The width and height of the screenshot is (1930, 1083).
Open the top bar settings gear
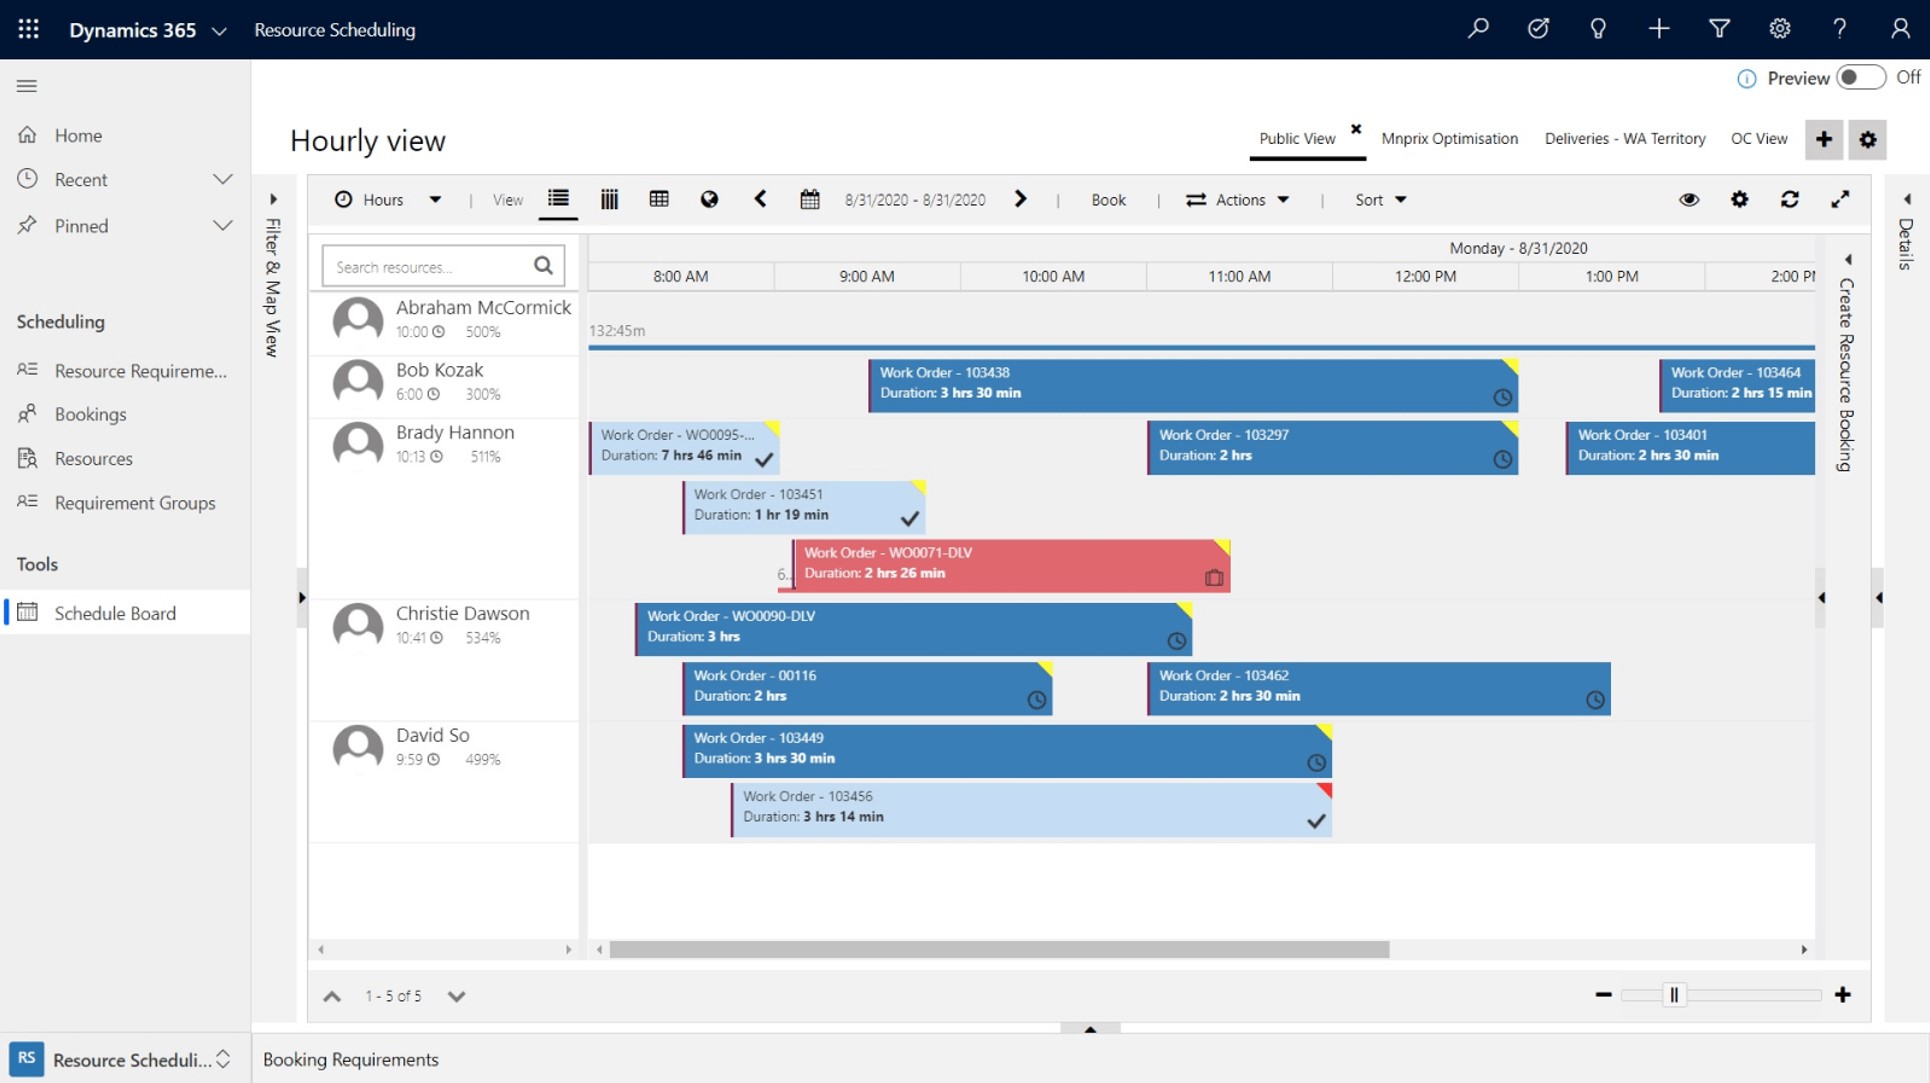(1779, 29)
